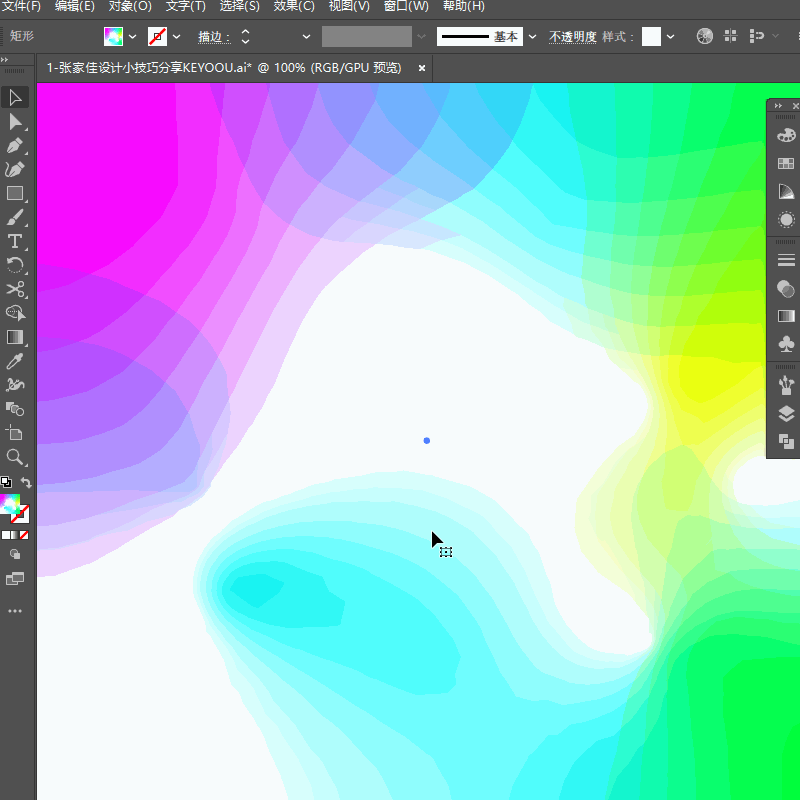Open the 编辑(E) menu

[x=74, y=6]
